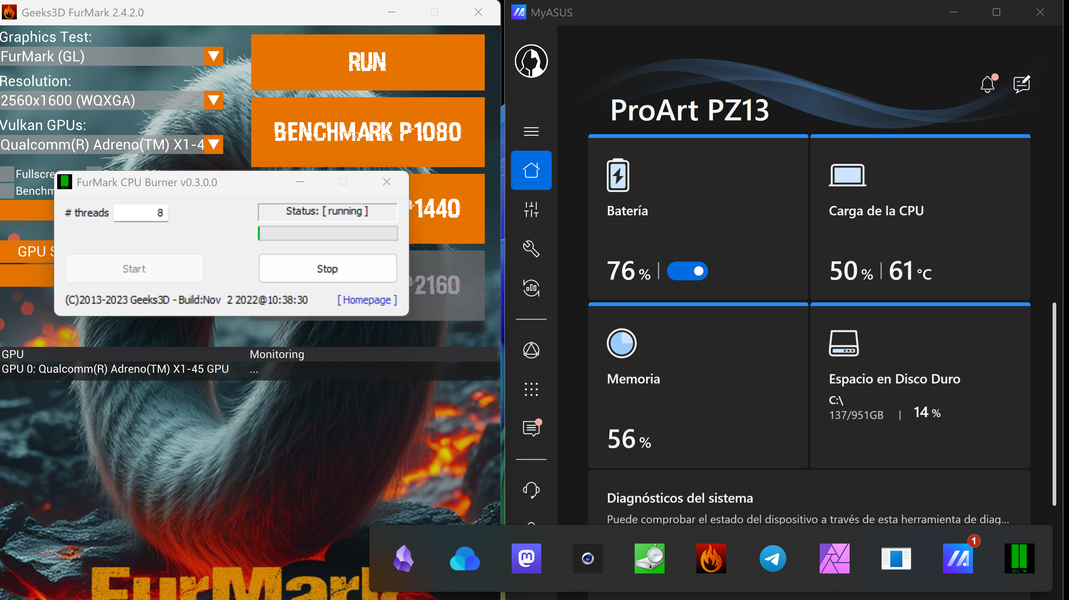
Task: Open the circular-arrow update icon in MyASUS sidebar
Action: [531, 288]
